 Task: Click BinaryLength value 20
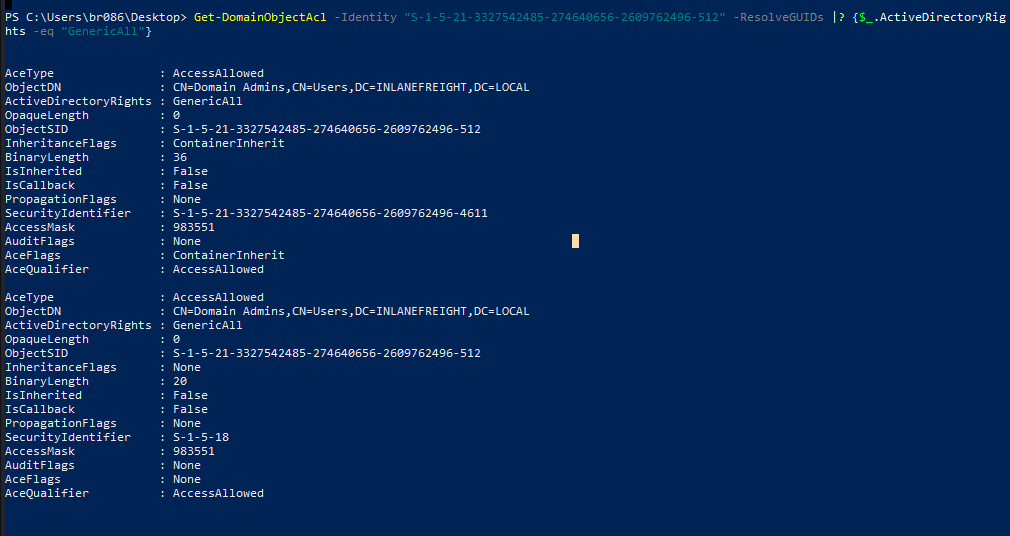tap(180, 381)
